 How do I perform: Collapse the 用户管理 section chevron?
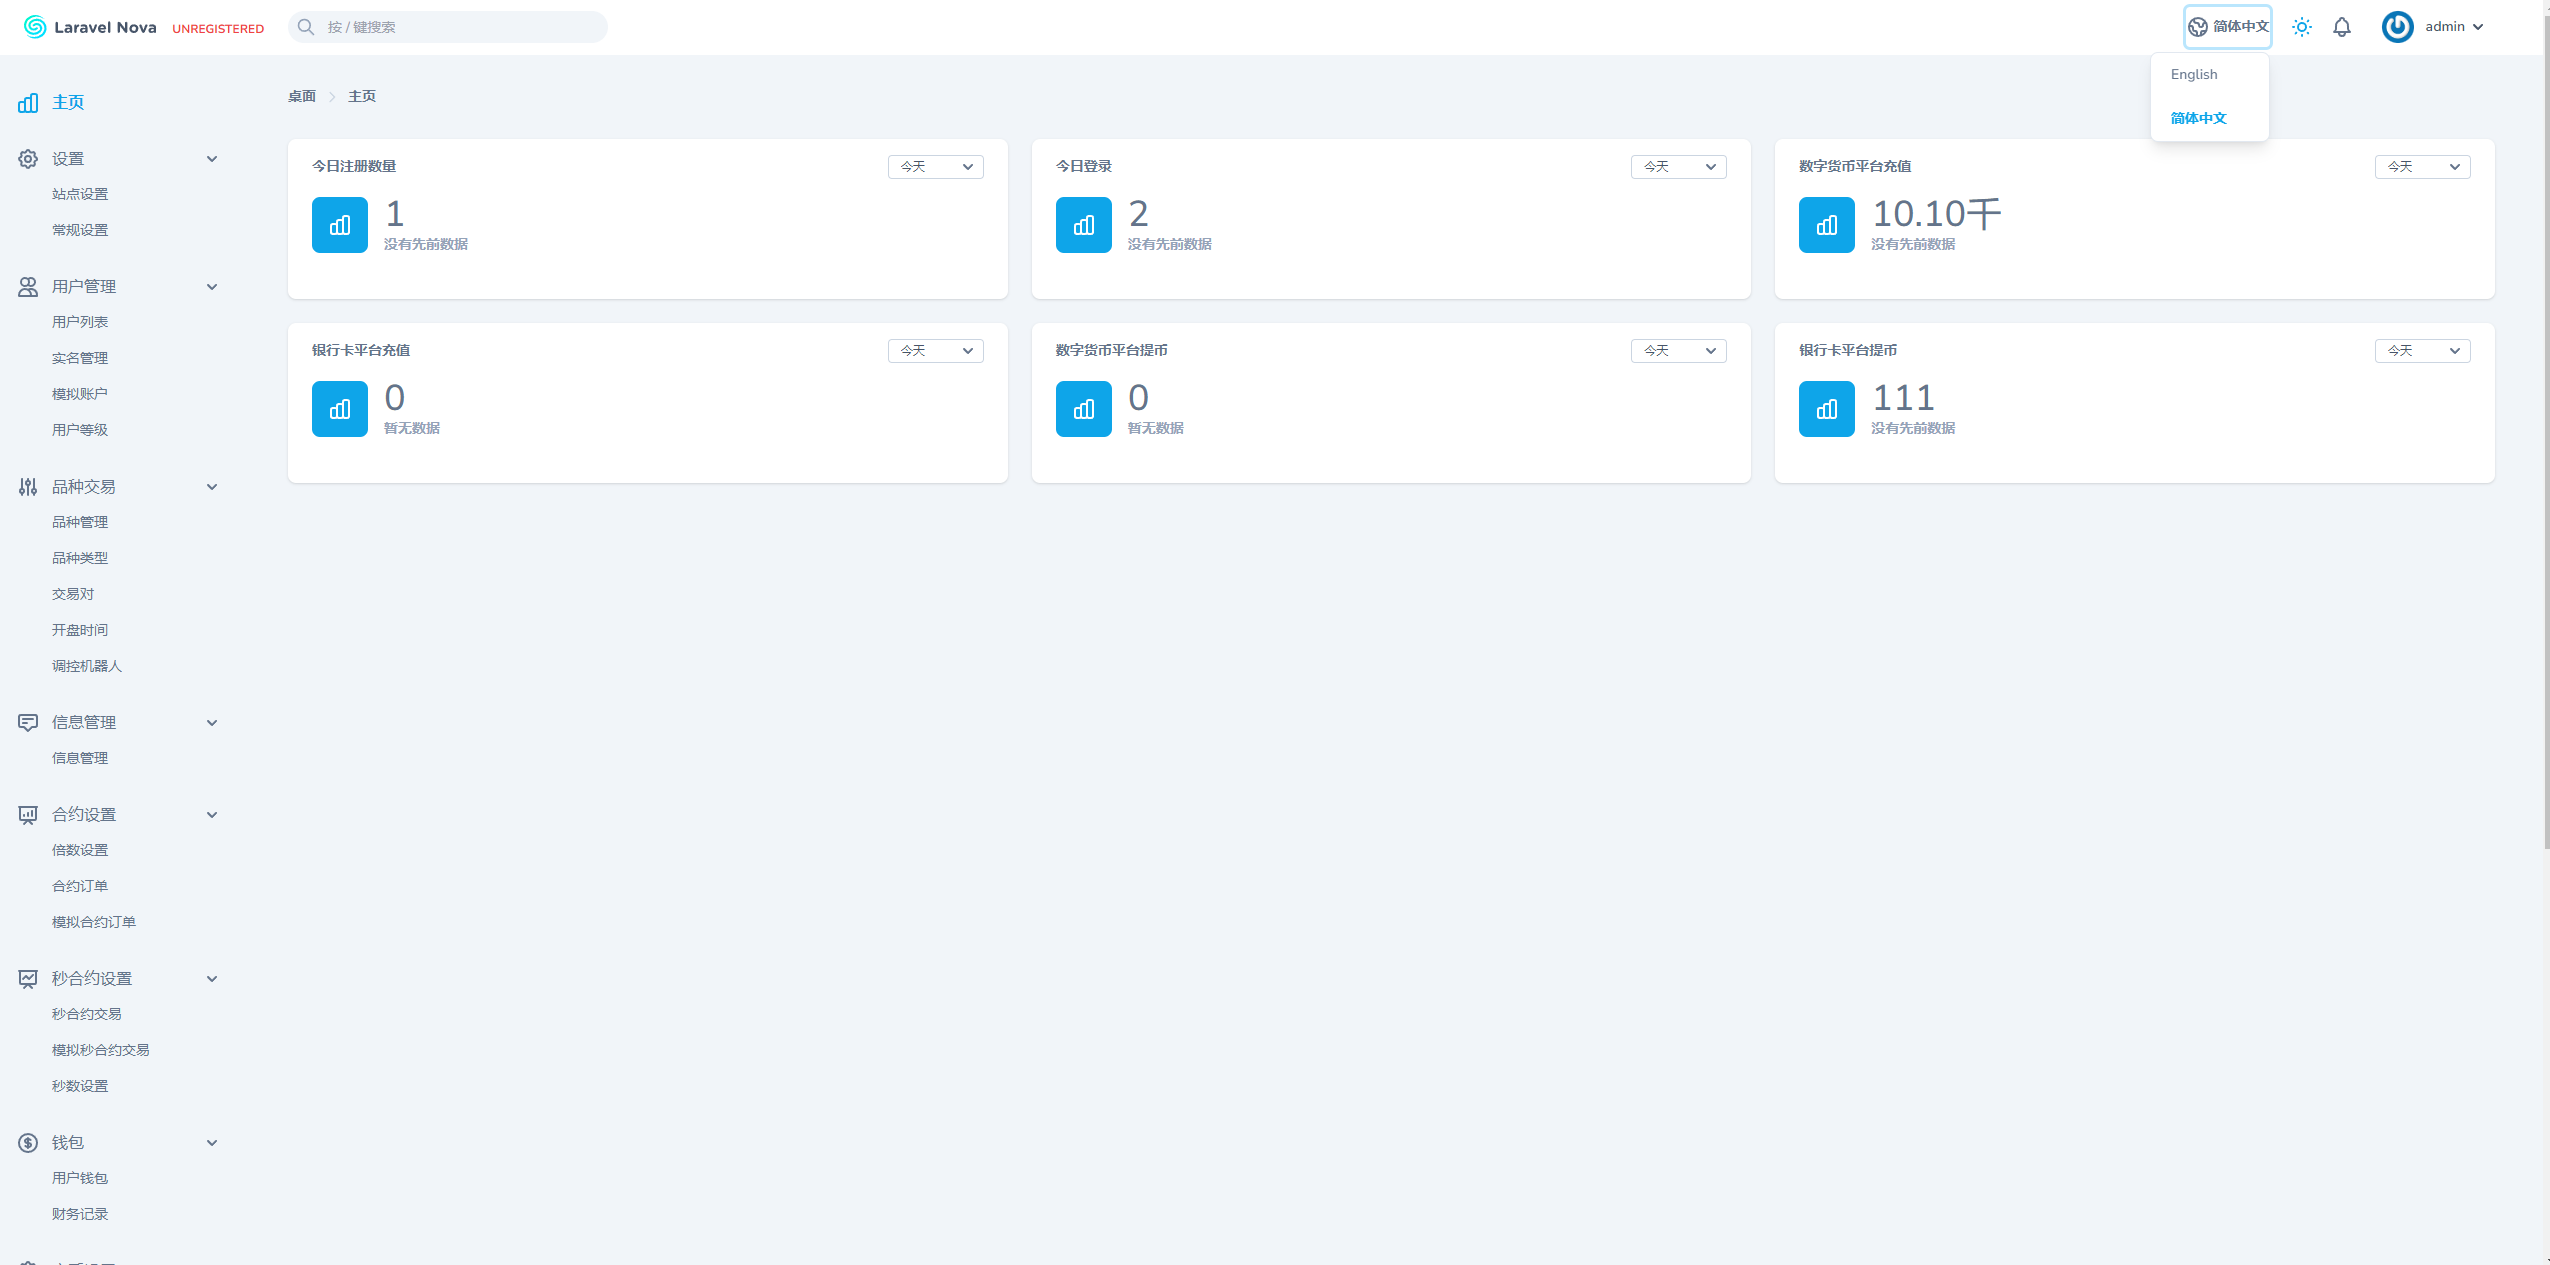pyautogui.click(x=212, y=287)
